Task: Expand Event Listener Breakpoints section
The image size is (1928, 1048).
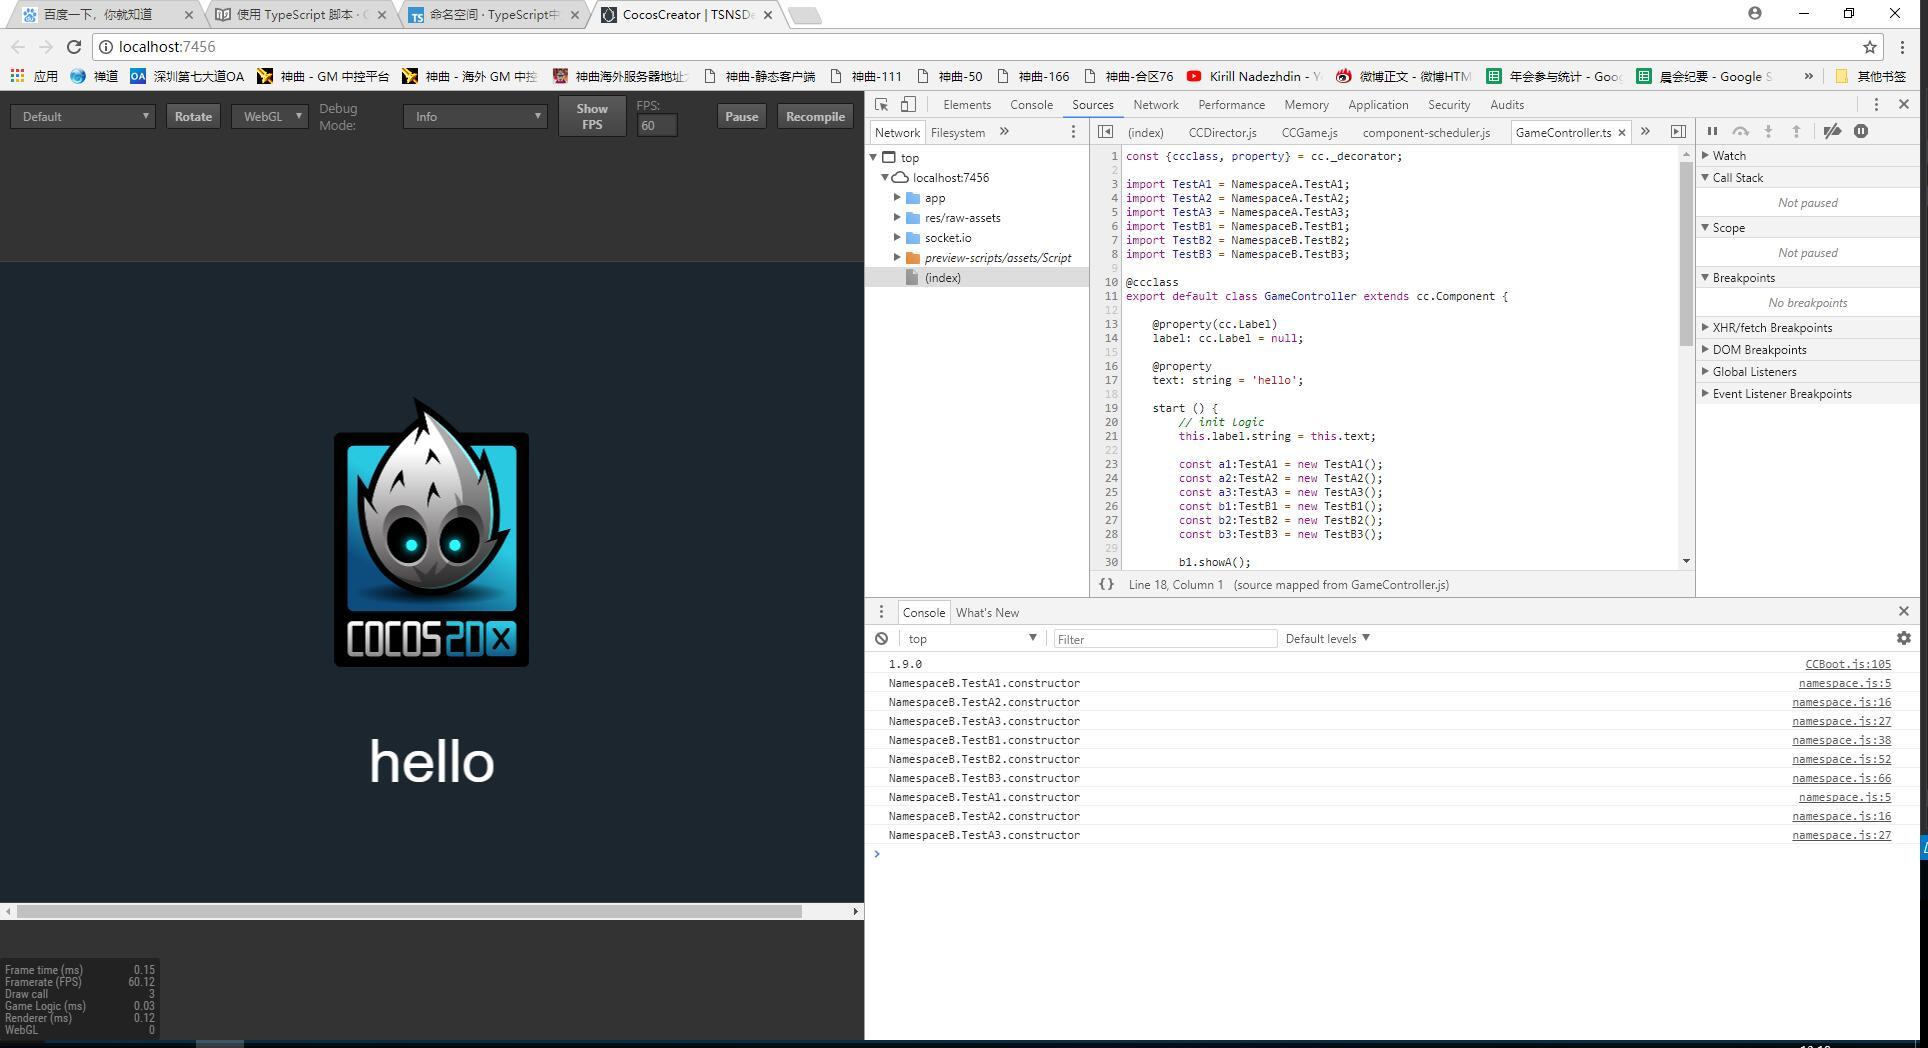Action: click(x=1806, y=394)
